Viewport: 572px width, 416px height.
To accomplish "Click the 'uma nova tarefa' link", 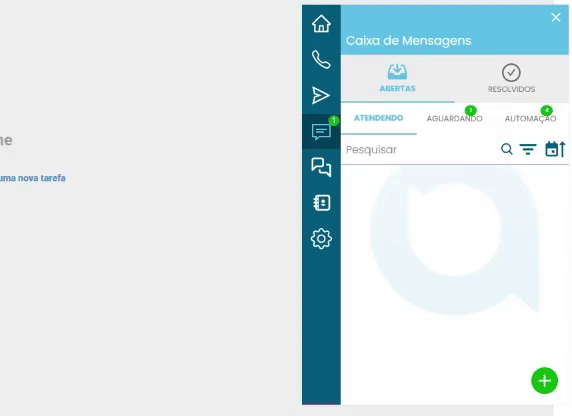I will coord(33,178).
